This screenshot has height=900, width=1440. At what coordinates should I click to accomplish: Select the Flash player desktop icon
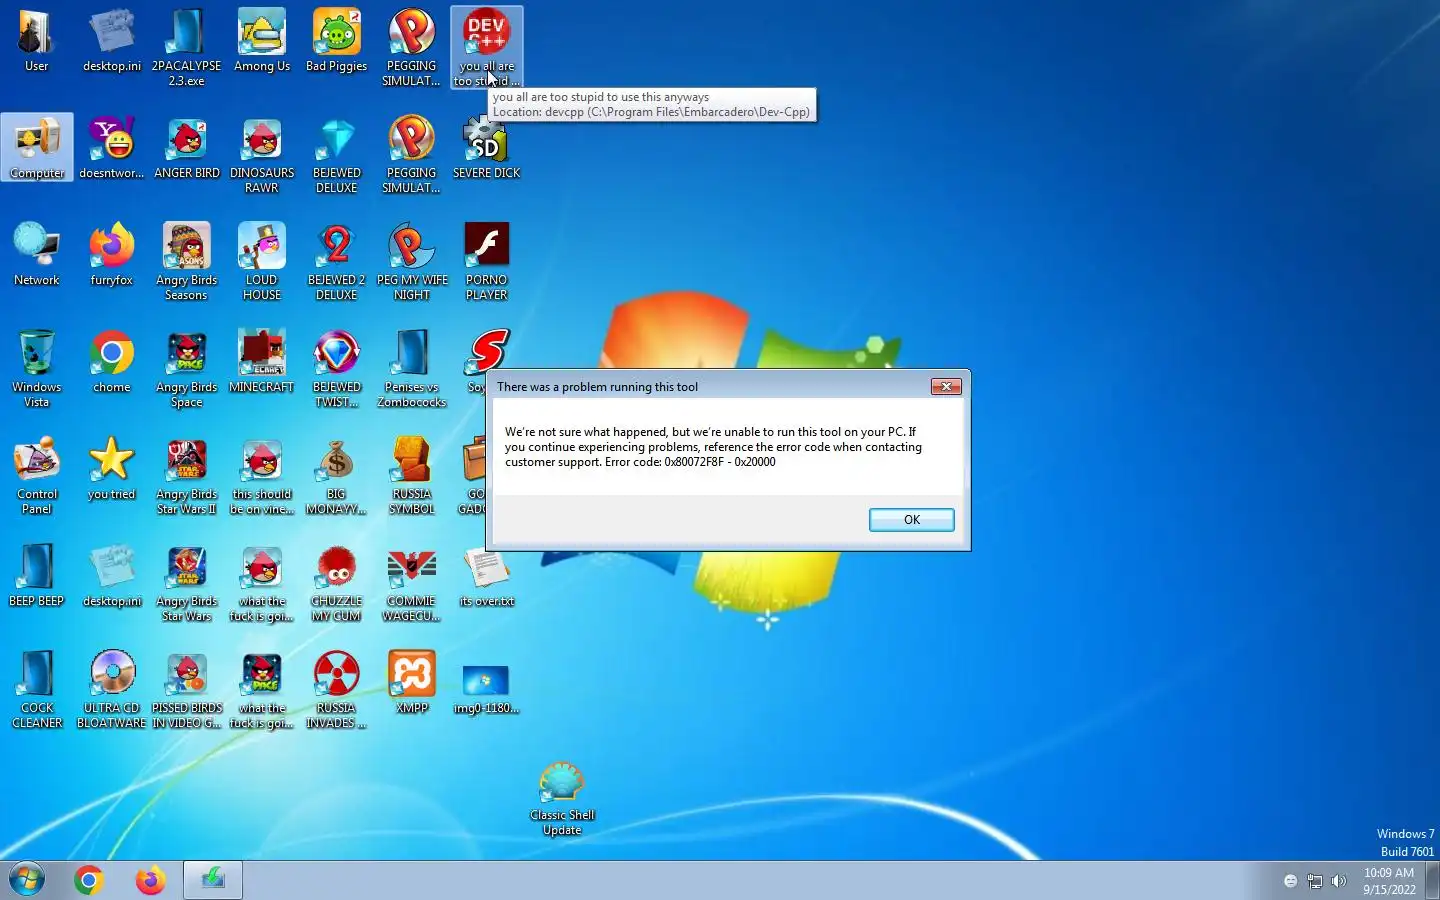[487, 261]
